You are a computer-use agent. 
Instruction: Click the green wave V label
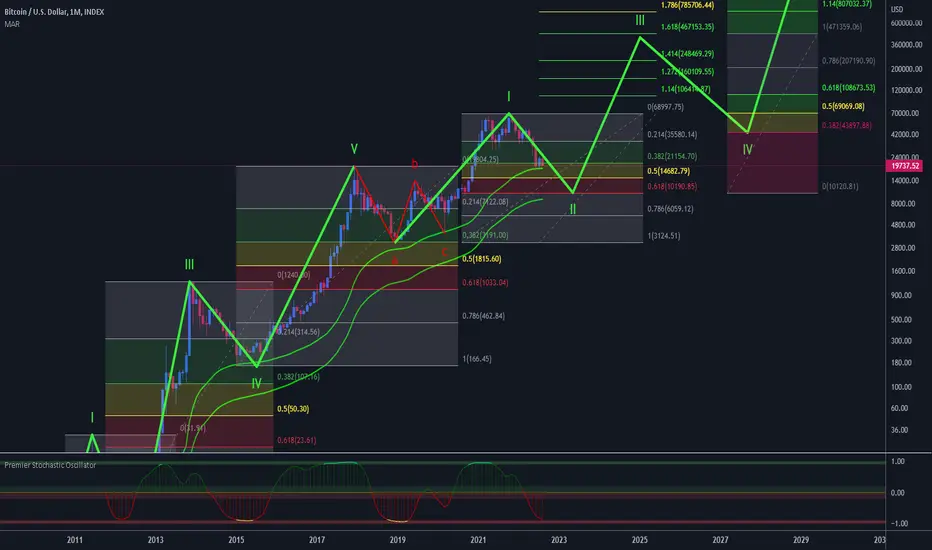[x=354, y=149]
